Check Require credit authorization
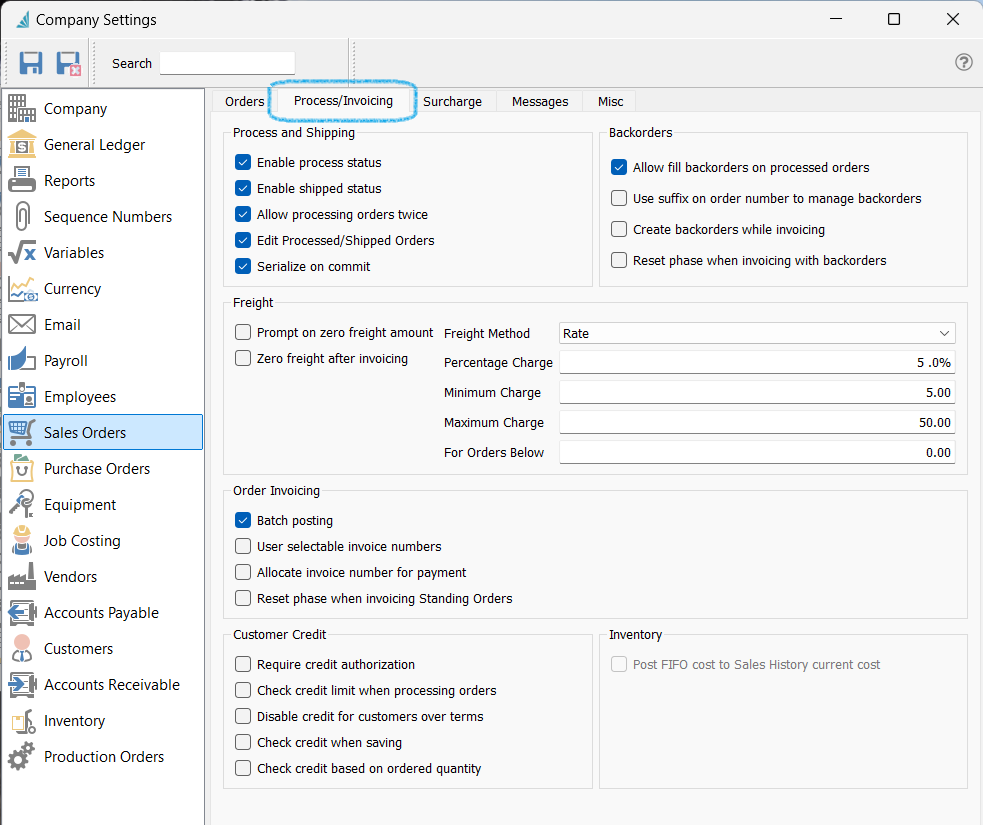This screenshot has width=983, height=825. pos(243,665)
